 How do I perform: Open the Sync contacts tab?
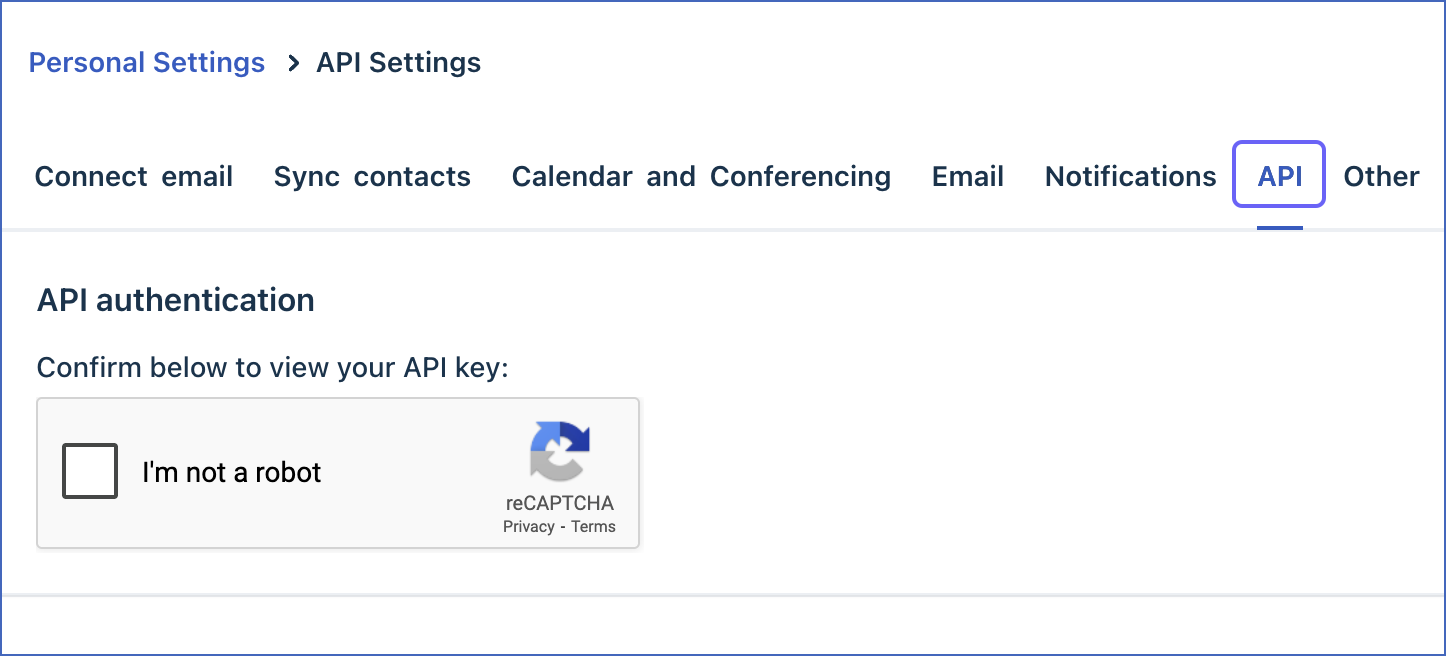click(x=372, y=176)
